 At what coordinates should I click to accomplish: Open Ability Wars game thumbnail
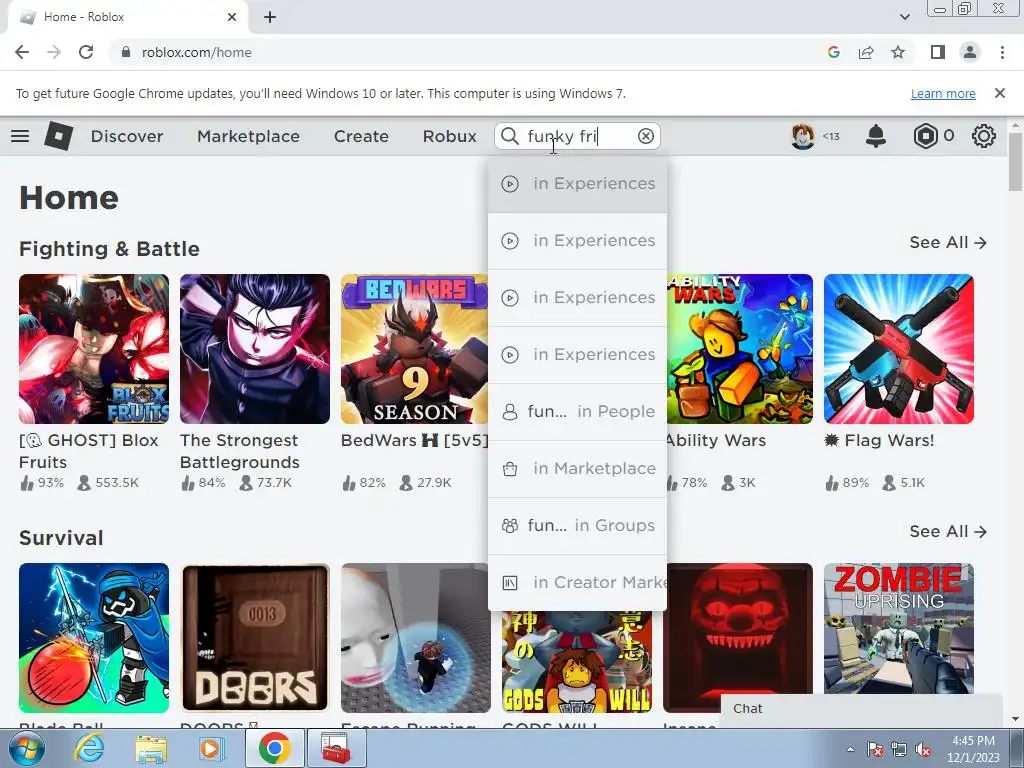(x=740, y=349)
